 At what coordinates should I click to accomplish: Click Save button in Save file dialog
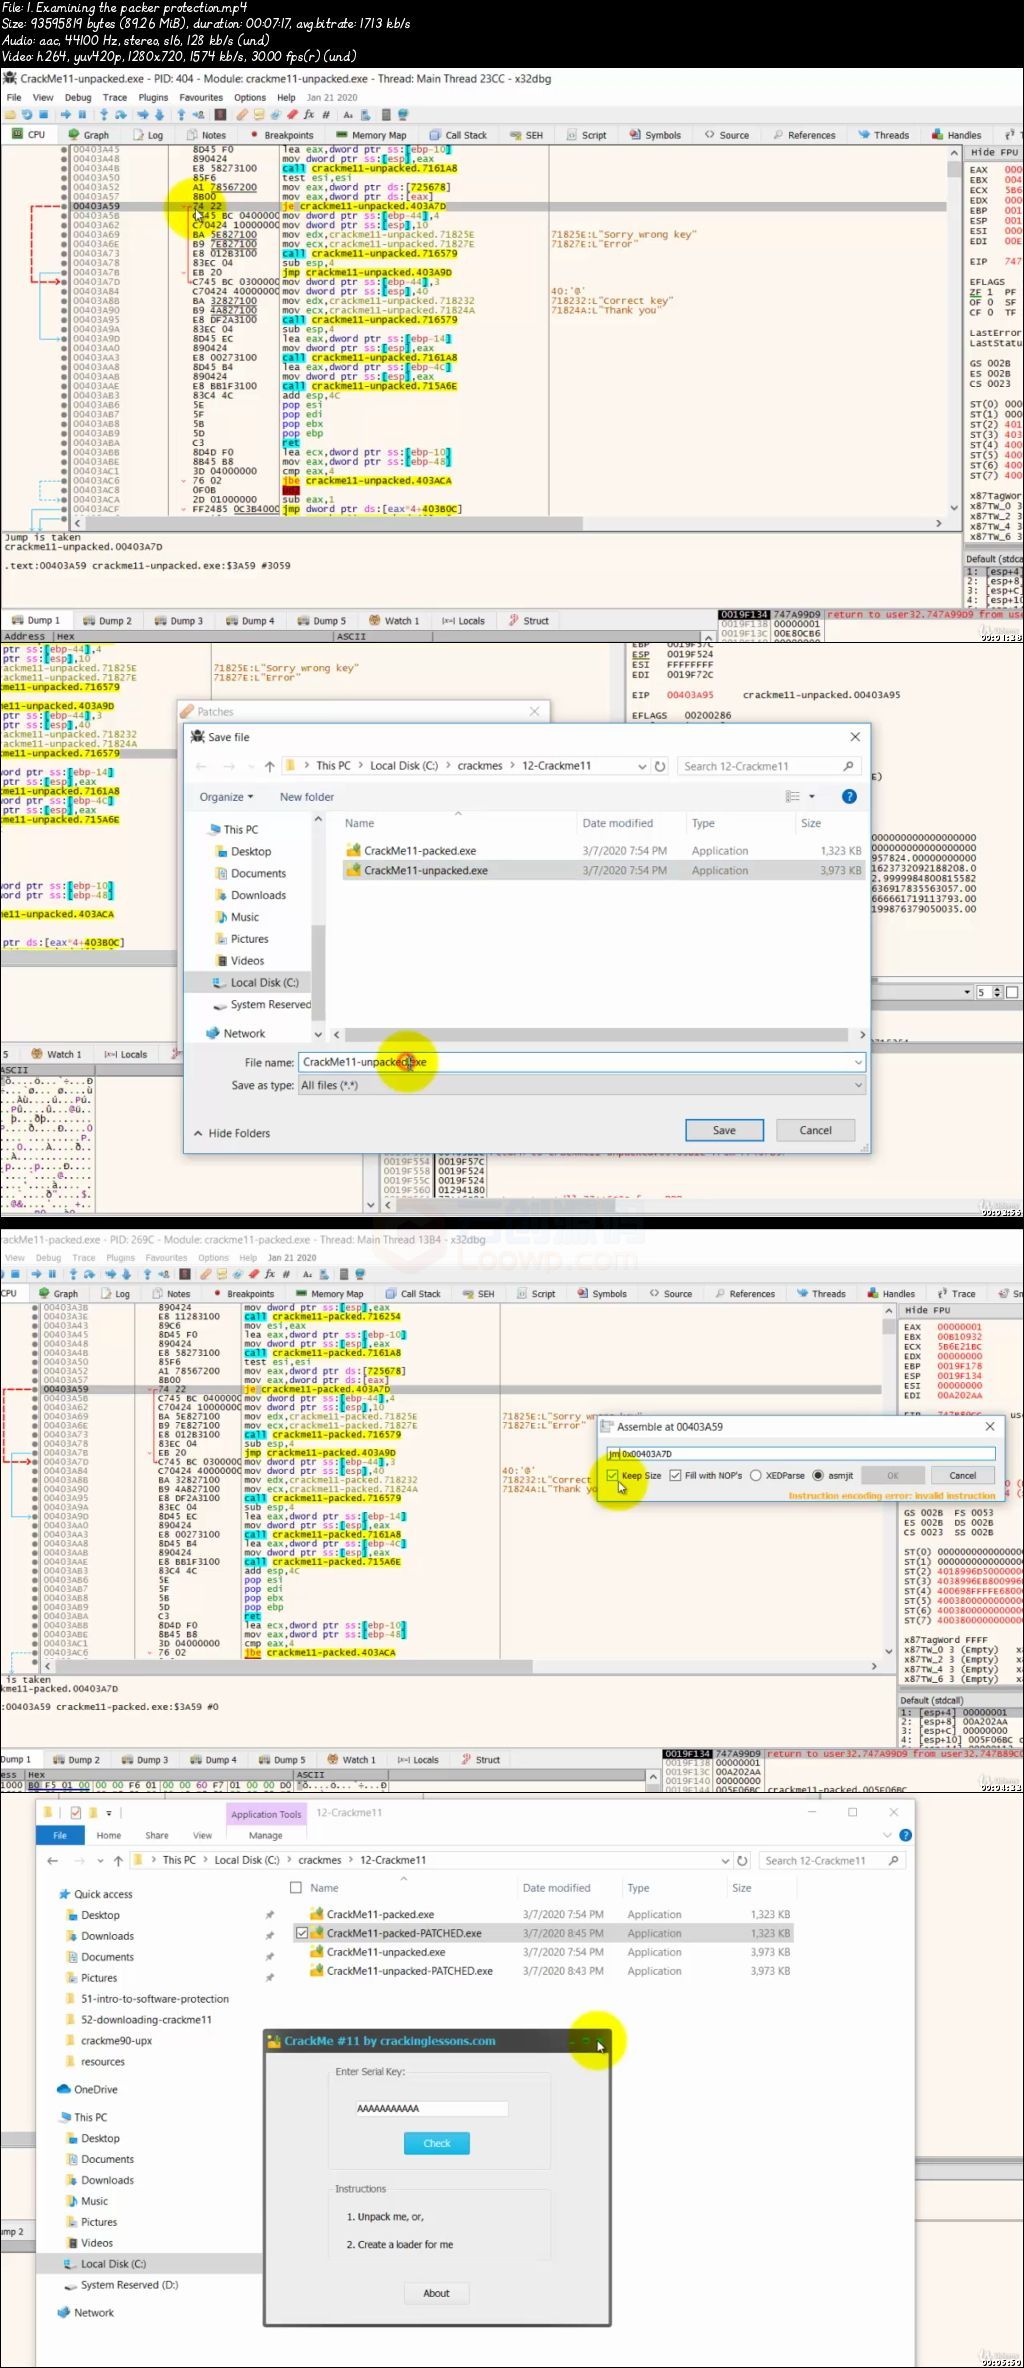point(724,1130)
